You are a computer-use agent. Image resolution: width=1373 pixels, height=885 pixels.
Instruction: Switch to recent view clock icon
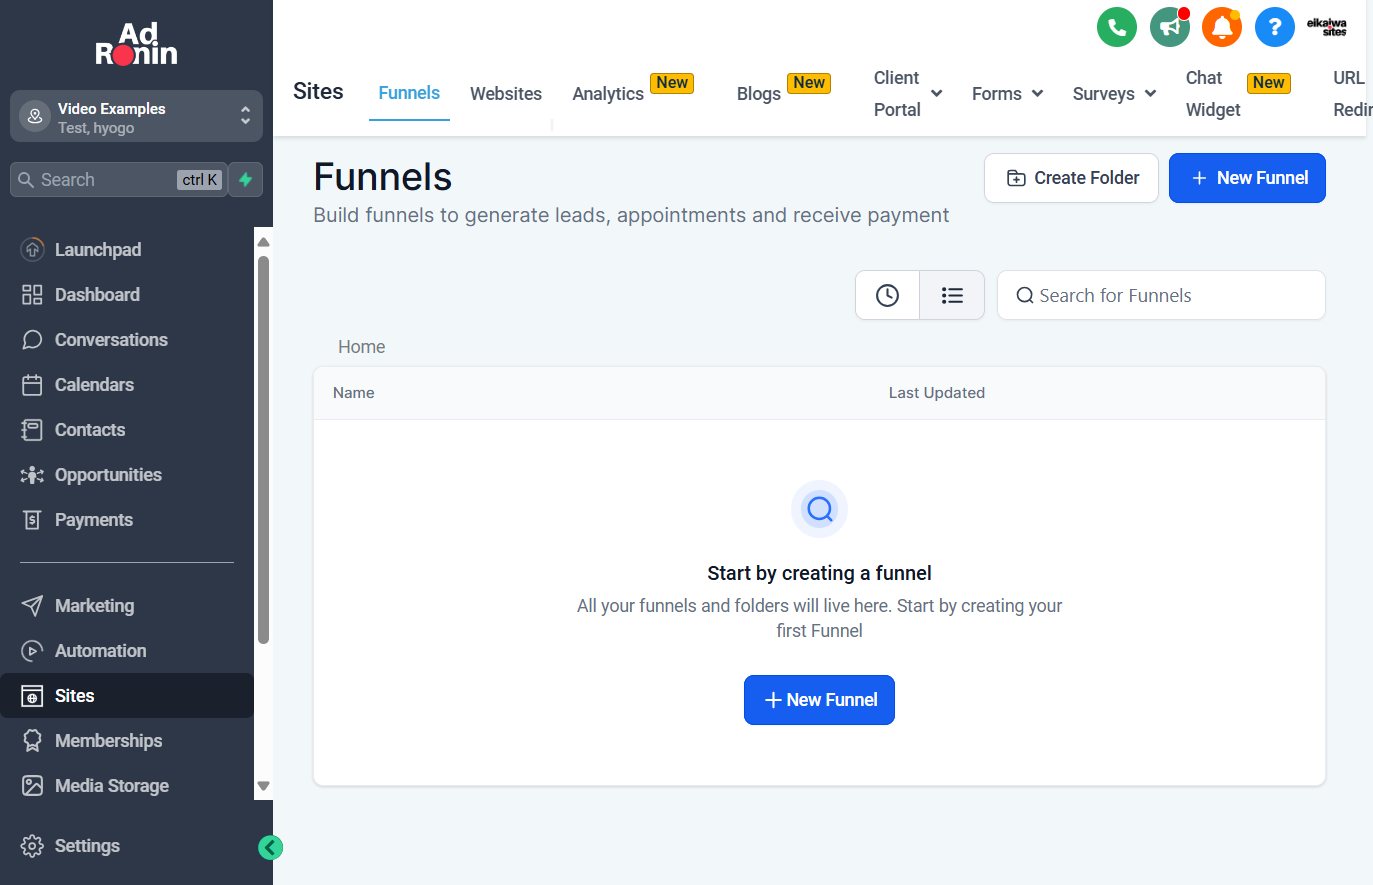click(x=887, y=295)
